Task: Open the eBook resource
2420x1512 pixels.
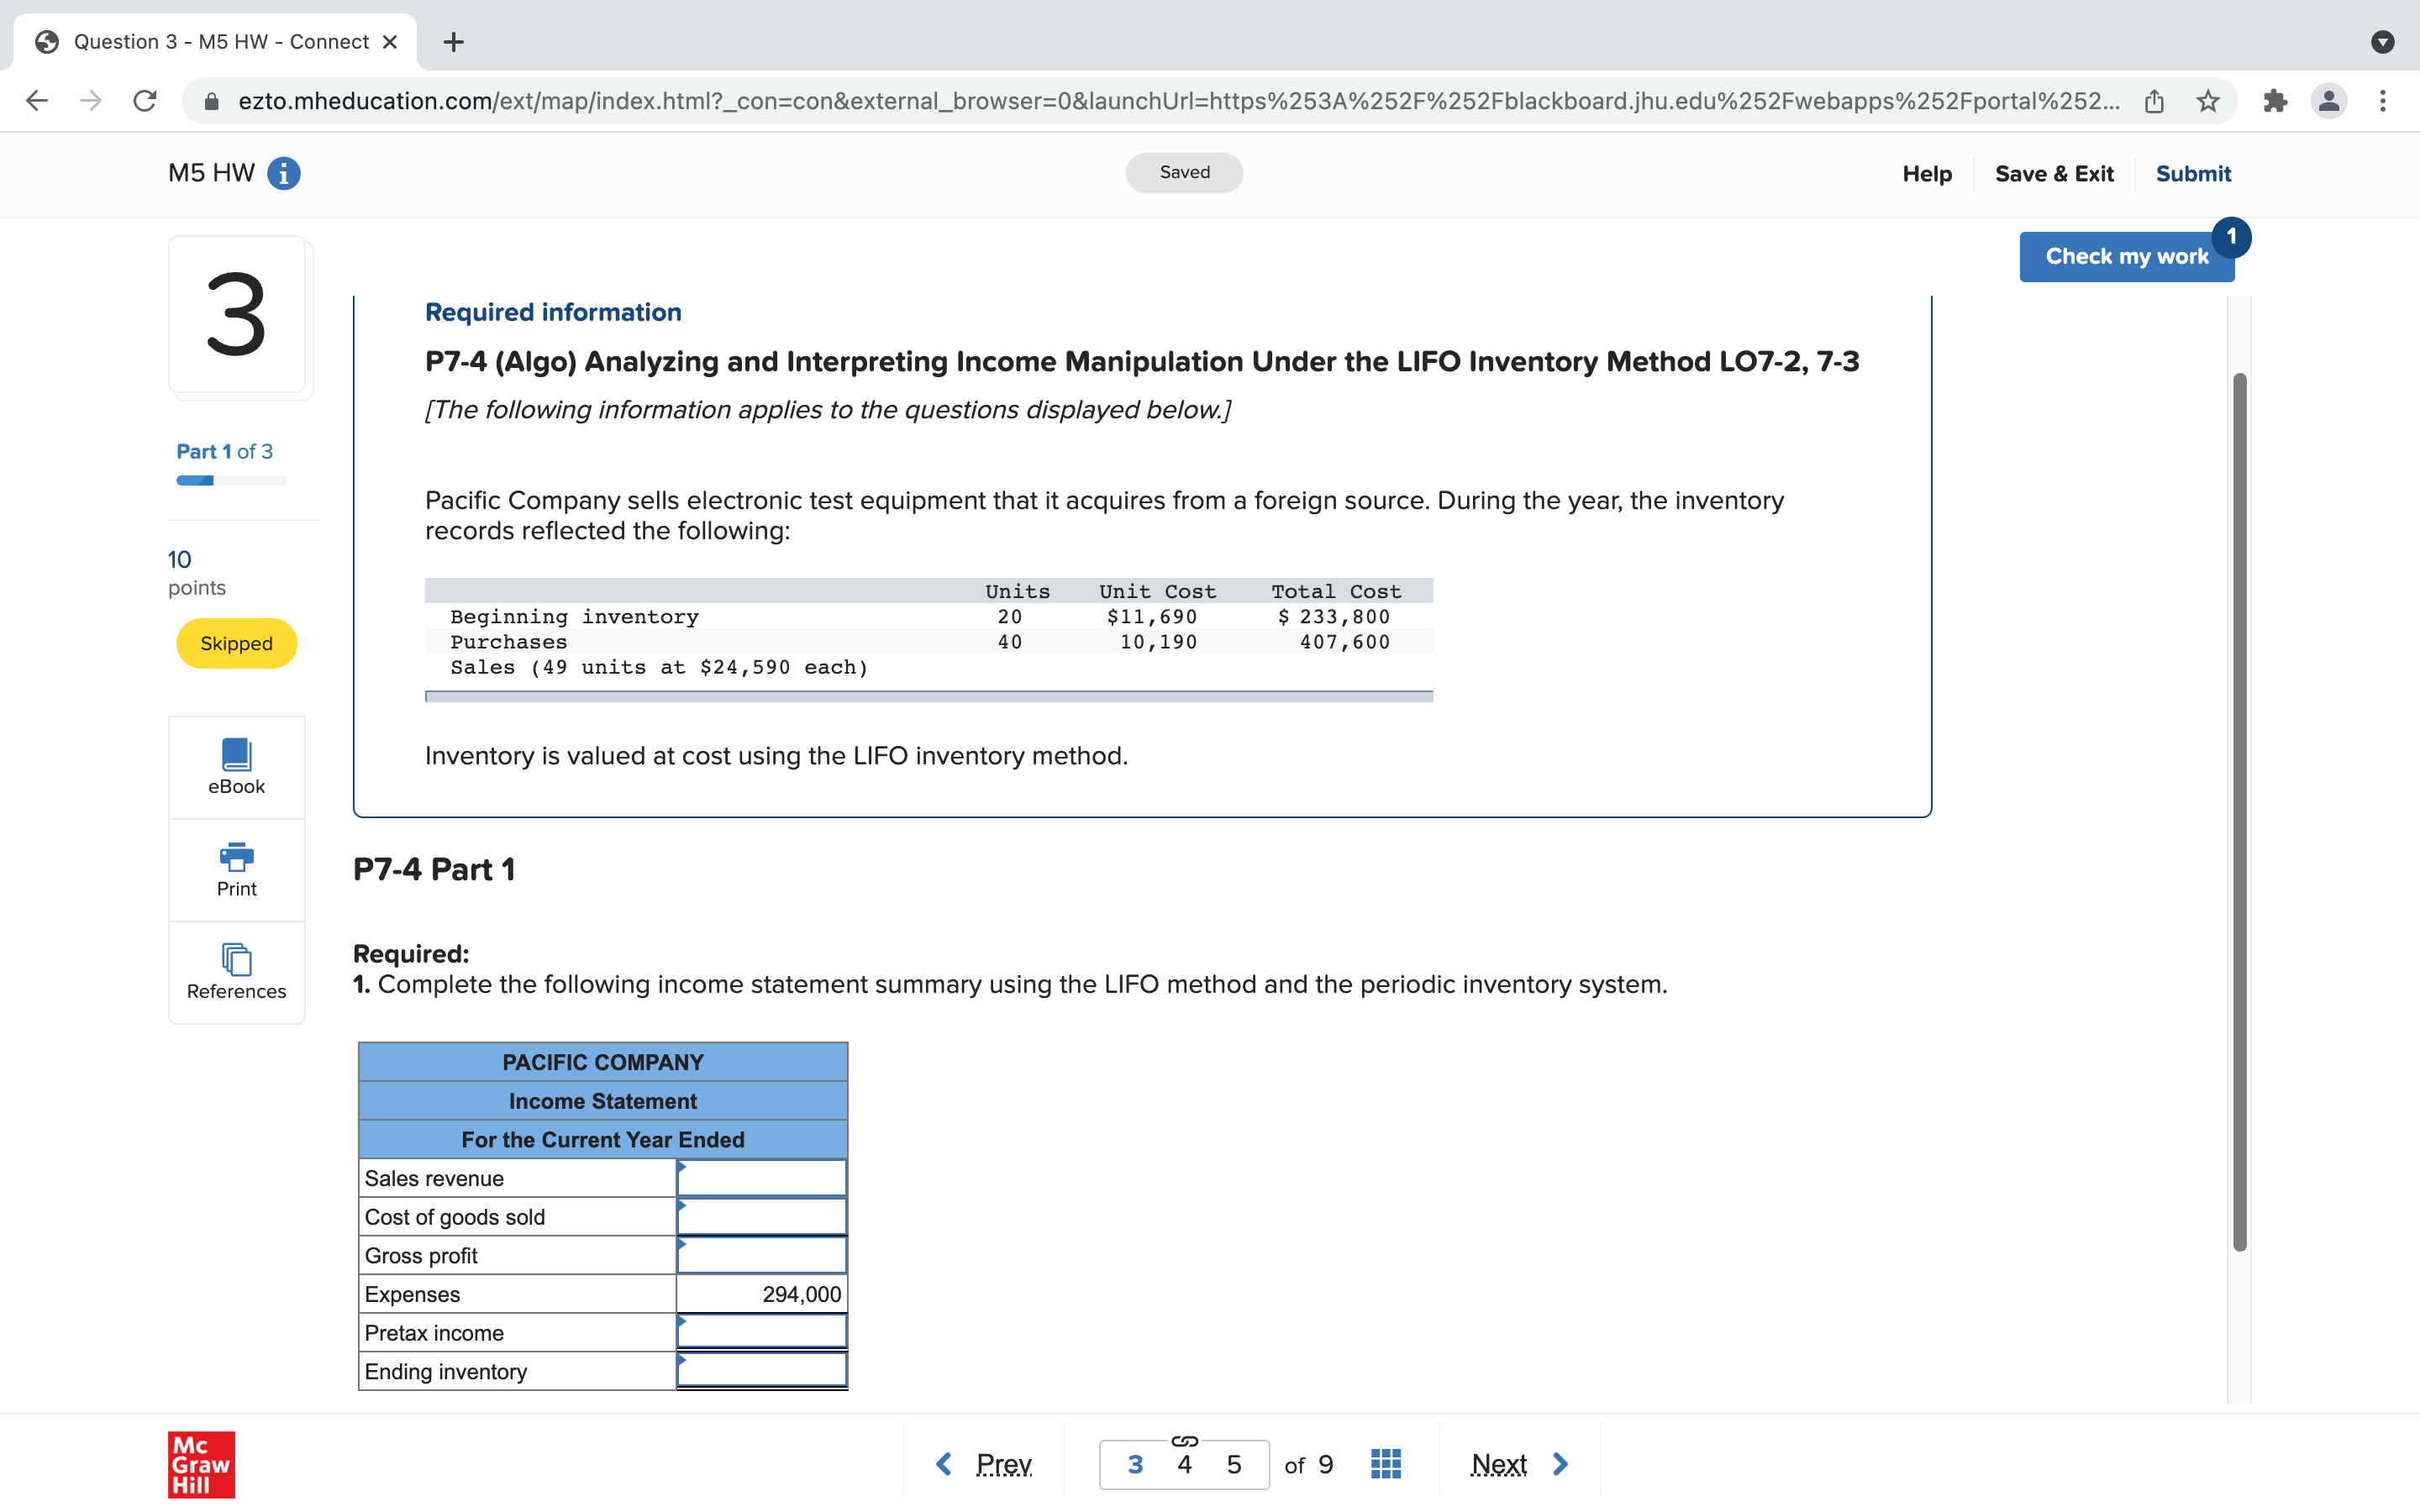Action: [x=235, y=766]
